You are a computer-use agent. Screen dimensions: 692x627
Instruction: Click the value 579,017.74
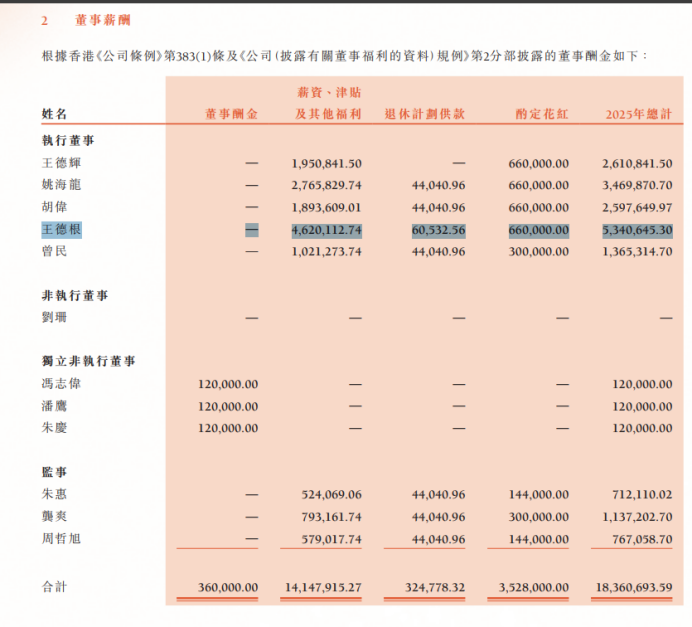pos(331,540)
